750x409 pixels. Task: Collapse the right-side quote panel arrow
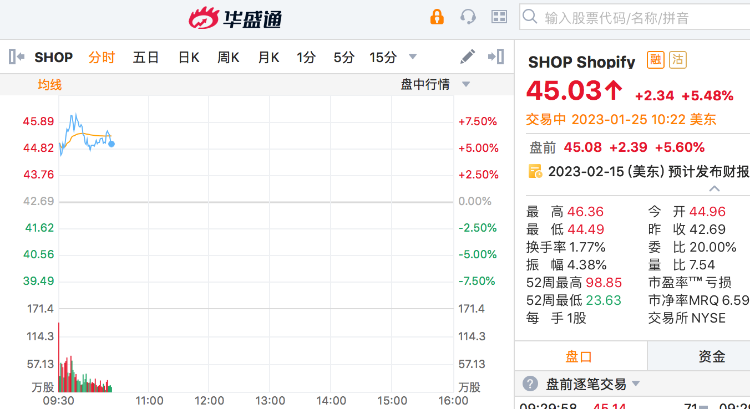point(496,56)
